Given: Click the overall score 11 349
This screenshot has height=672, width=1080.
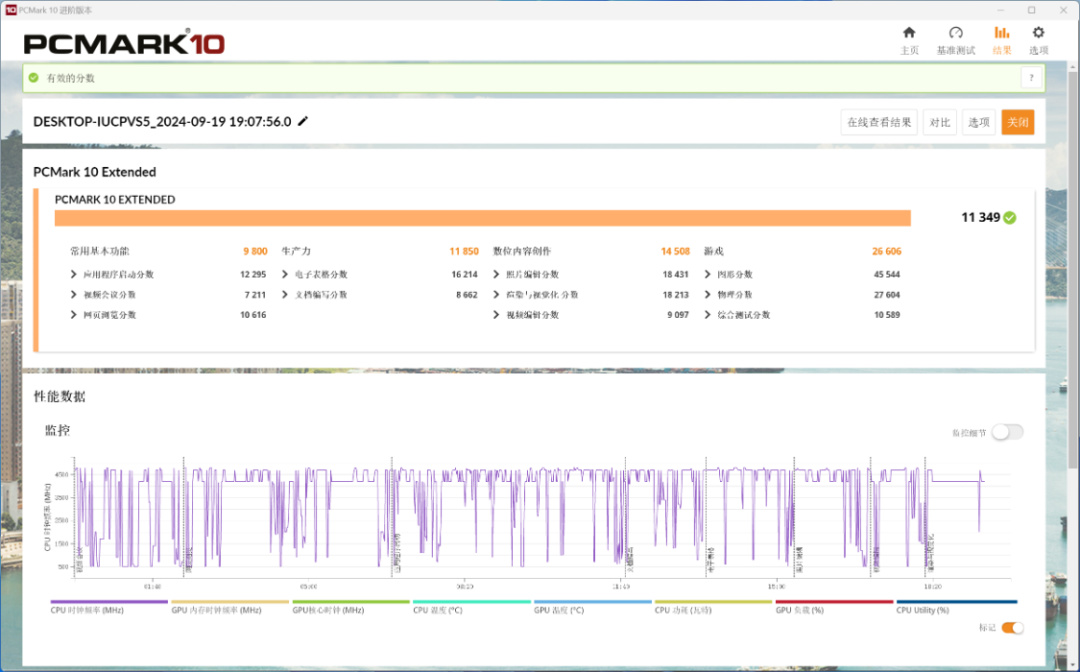Looking at the screenshot, I should click(x=980, y=218).
